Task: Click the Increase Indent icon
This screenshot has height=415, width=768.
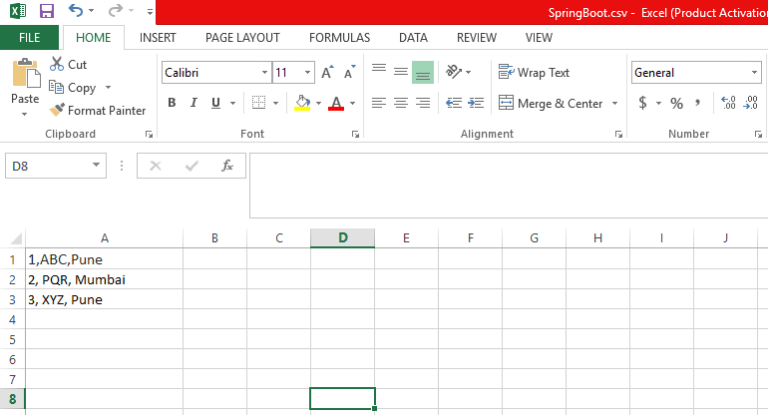Action: [x=476, y=103]
